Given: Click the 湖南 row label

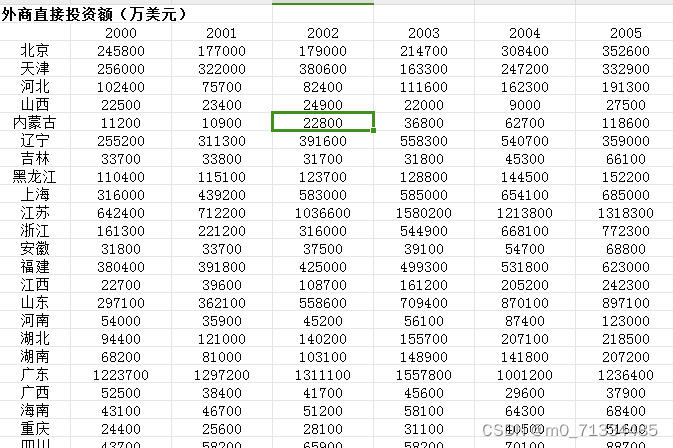Looking at the screenshot, I should [x=35, y=357].
